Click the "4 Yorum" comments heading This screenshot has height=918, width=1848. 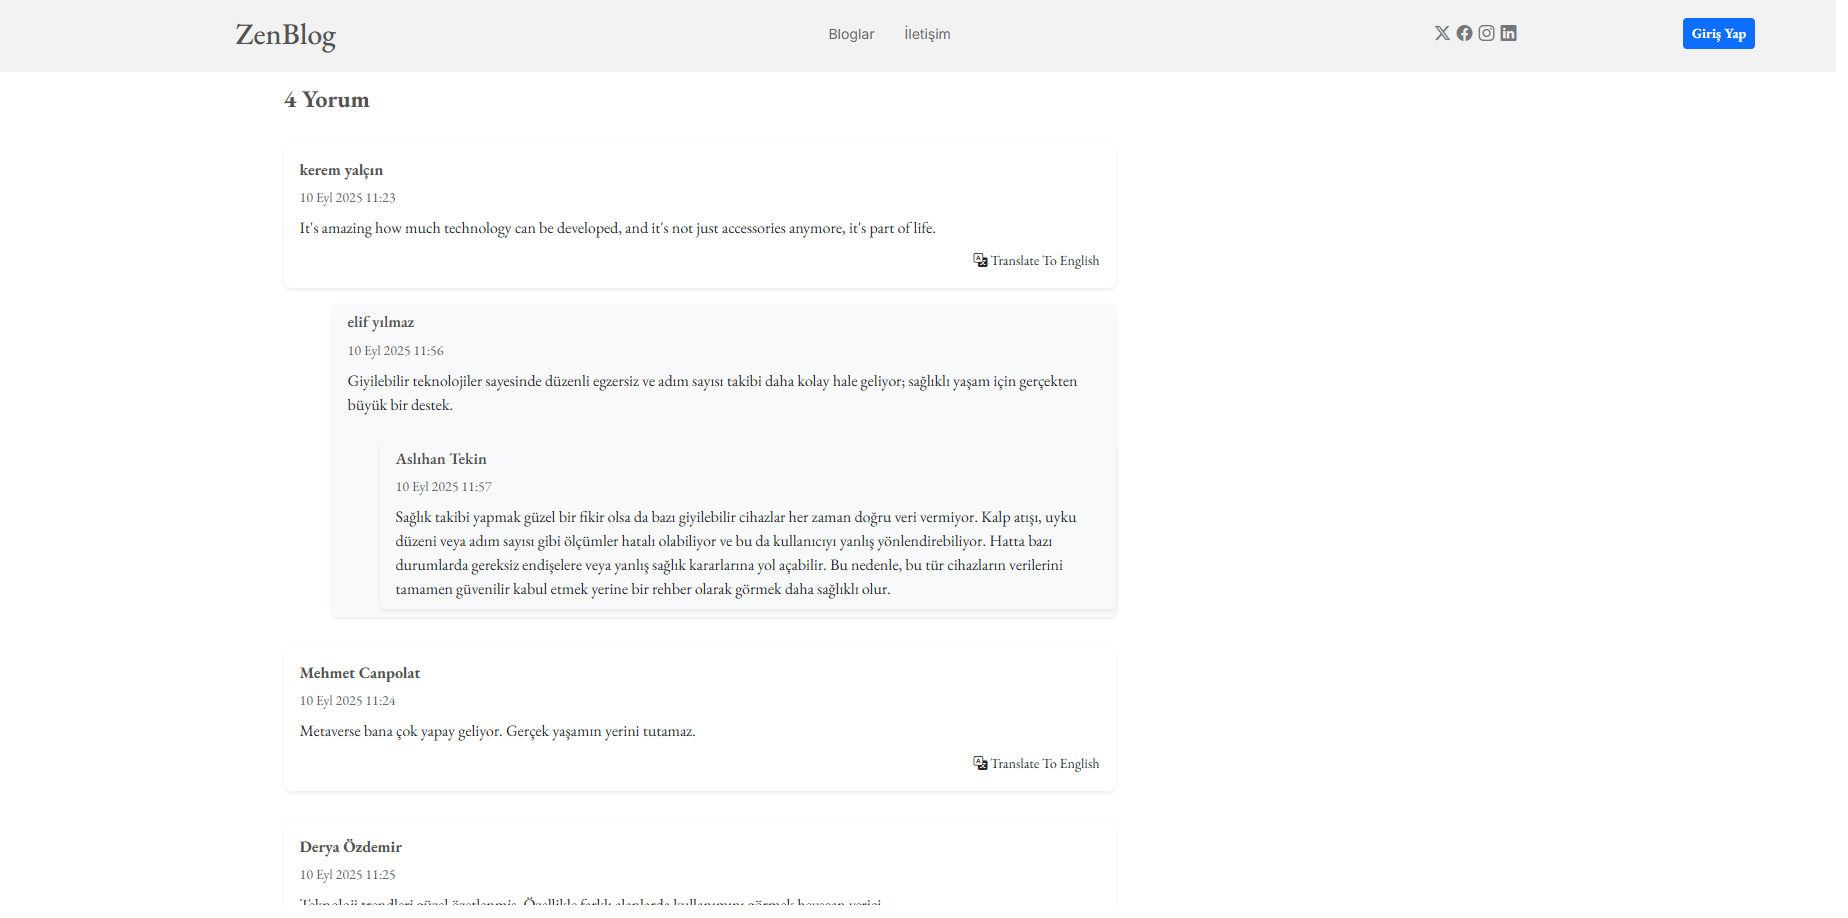point(327,100)
